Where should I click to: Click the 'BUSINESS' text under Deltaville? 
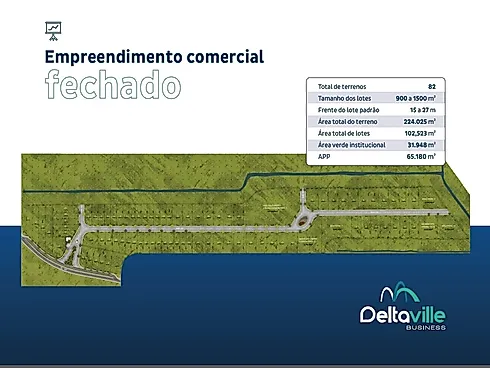click(x=426, y=328)
